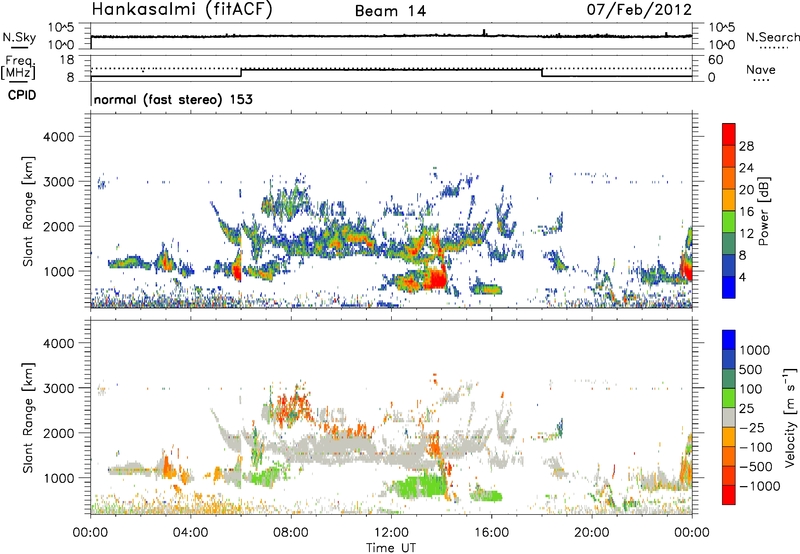Click the 18 tick on frequency axis

pos(67,60)
